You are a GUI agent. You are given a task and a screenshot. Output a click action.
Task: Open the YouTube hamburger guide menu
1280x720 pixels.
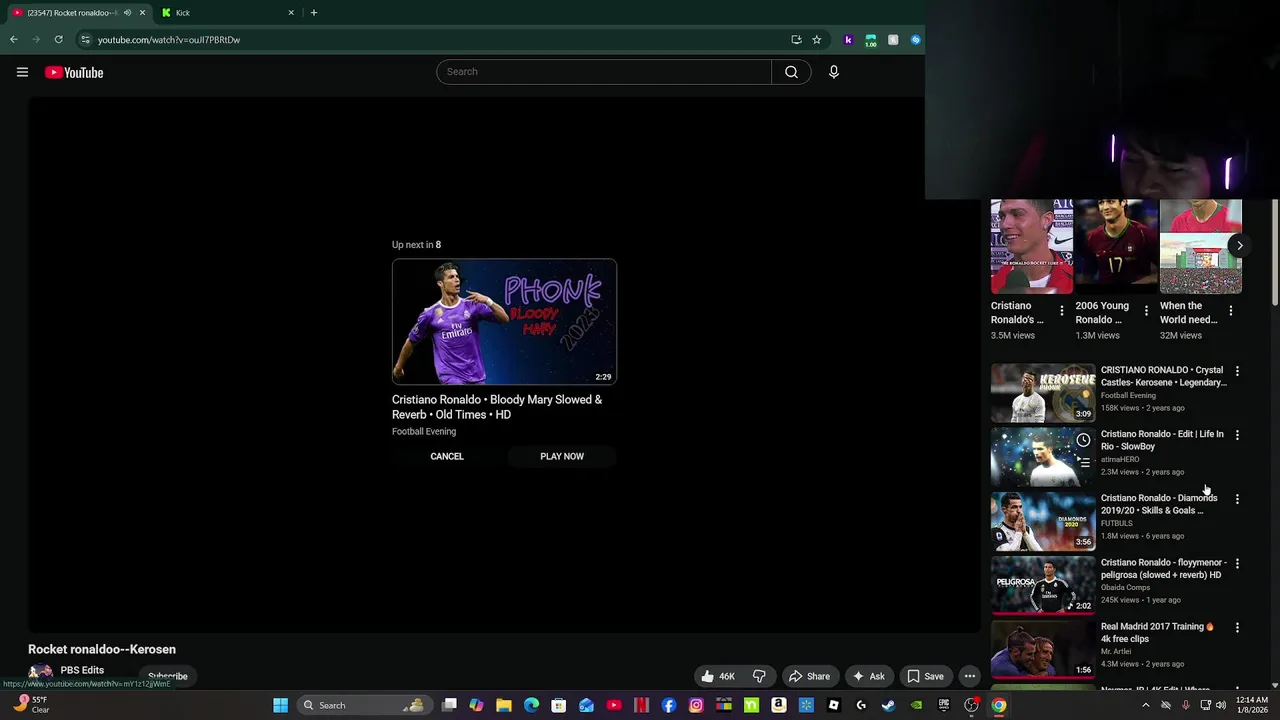coord(22,72)
